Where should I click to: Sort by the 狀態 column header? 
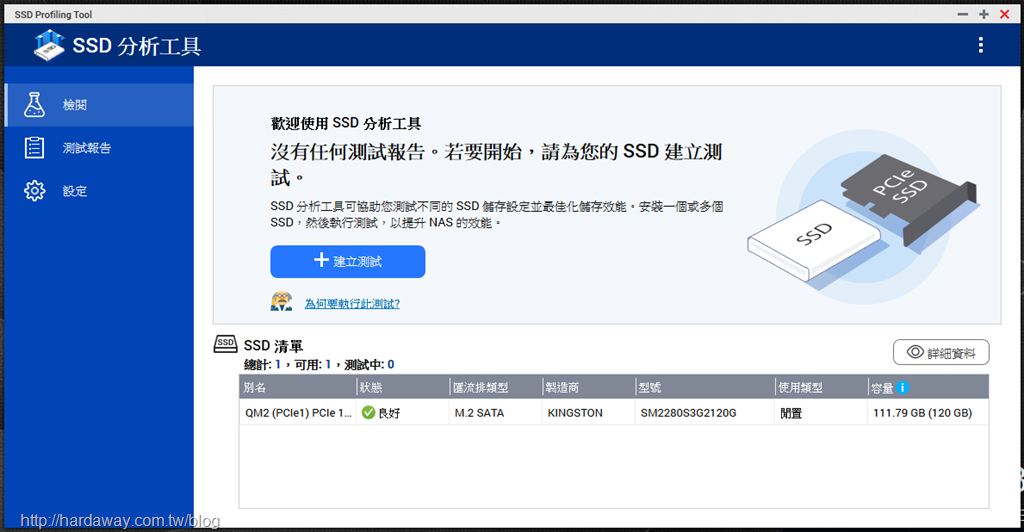[403, 387]
